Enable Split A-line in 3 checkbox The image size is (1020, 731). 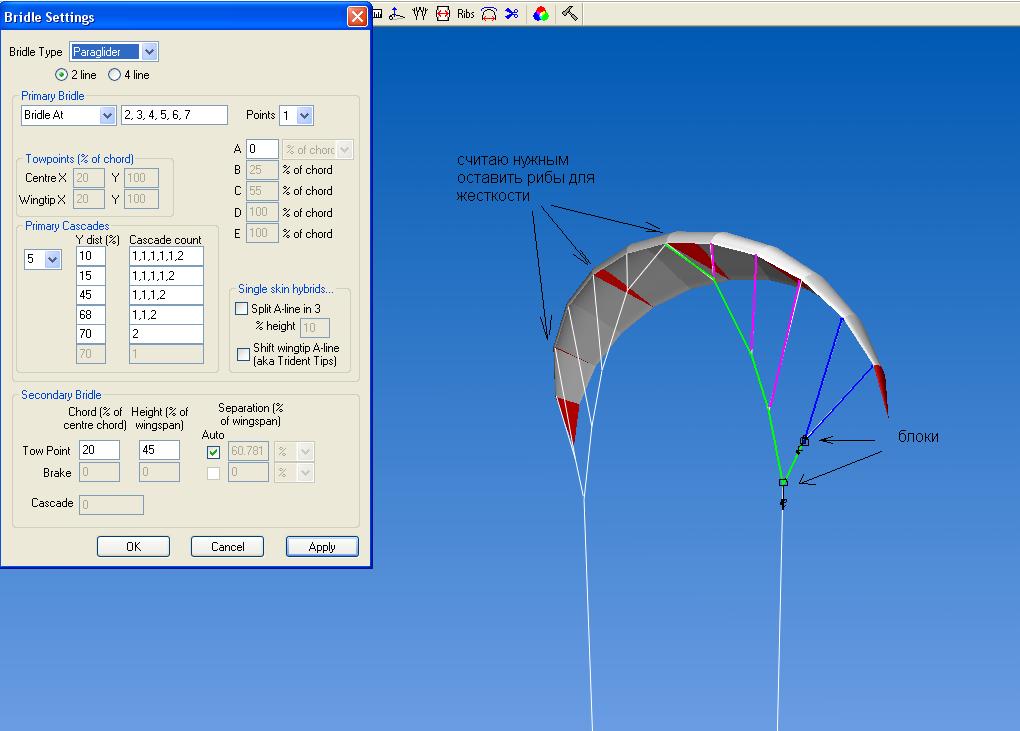click(x=241, y=309)
